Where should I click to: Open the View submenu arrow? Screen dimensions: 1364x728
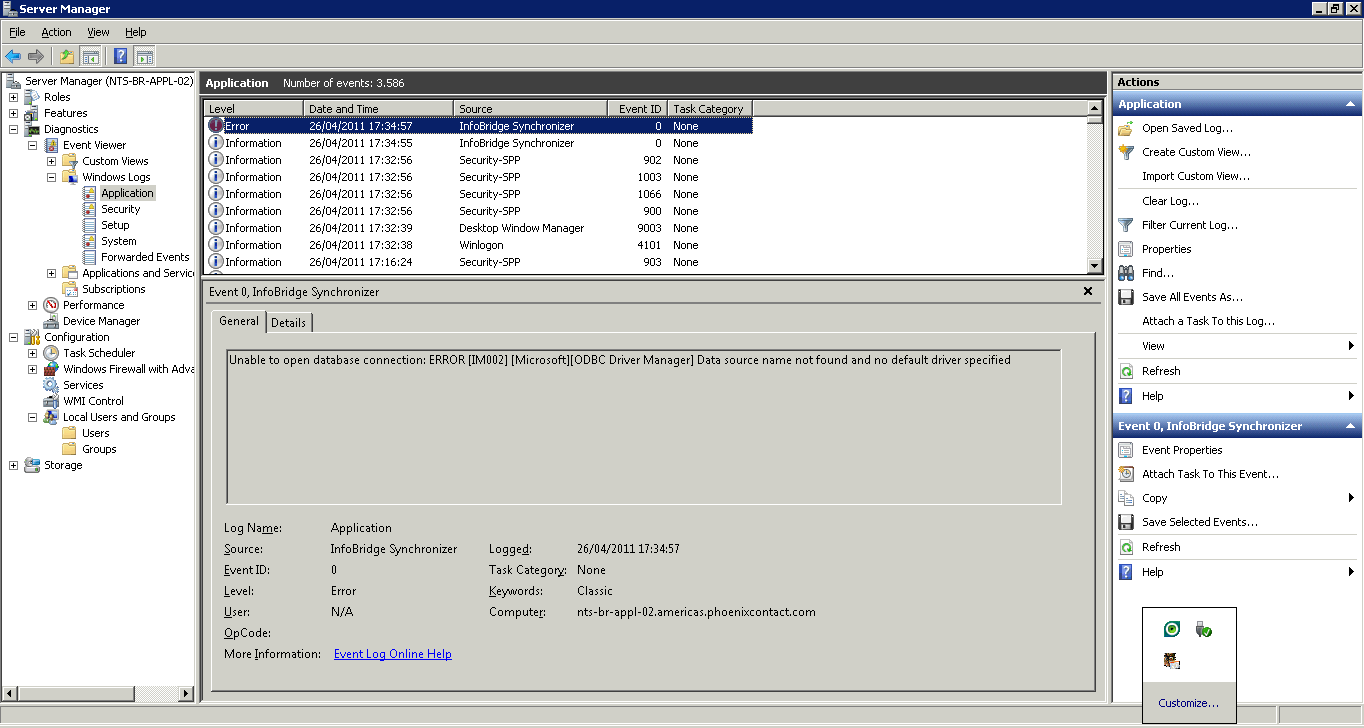1351,346
